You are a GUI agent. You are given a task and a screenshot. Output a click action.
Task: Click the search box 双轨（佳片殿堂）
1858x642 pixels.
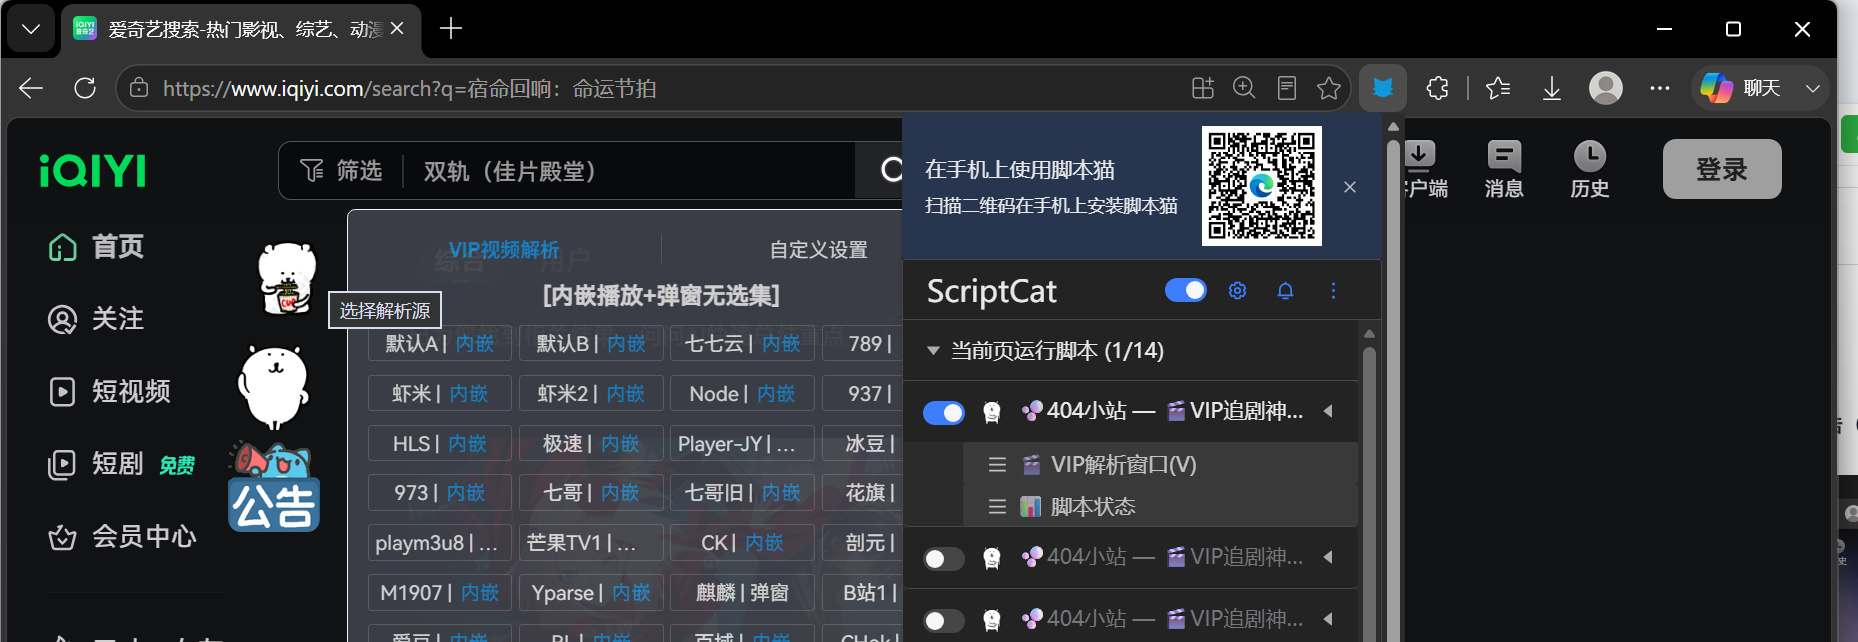630,171
